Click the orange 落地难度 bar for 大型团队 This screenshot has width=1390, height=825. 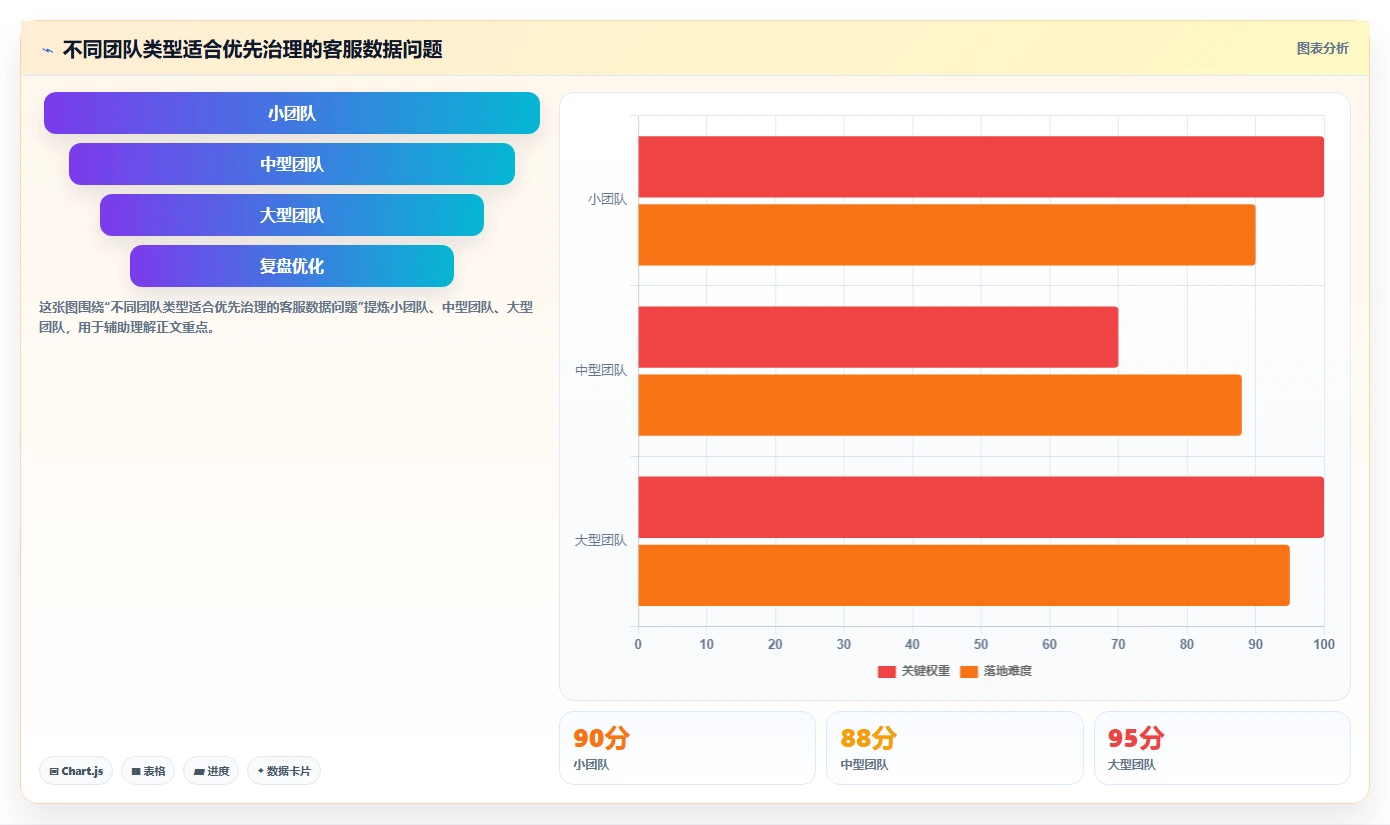click(x=964, y=575)
